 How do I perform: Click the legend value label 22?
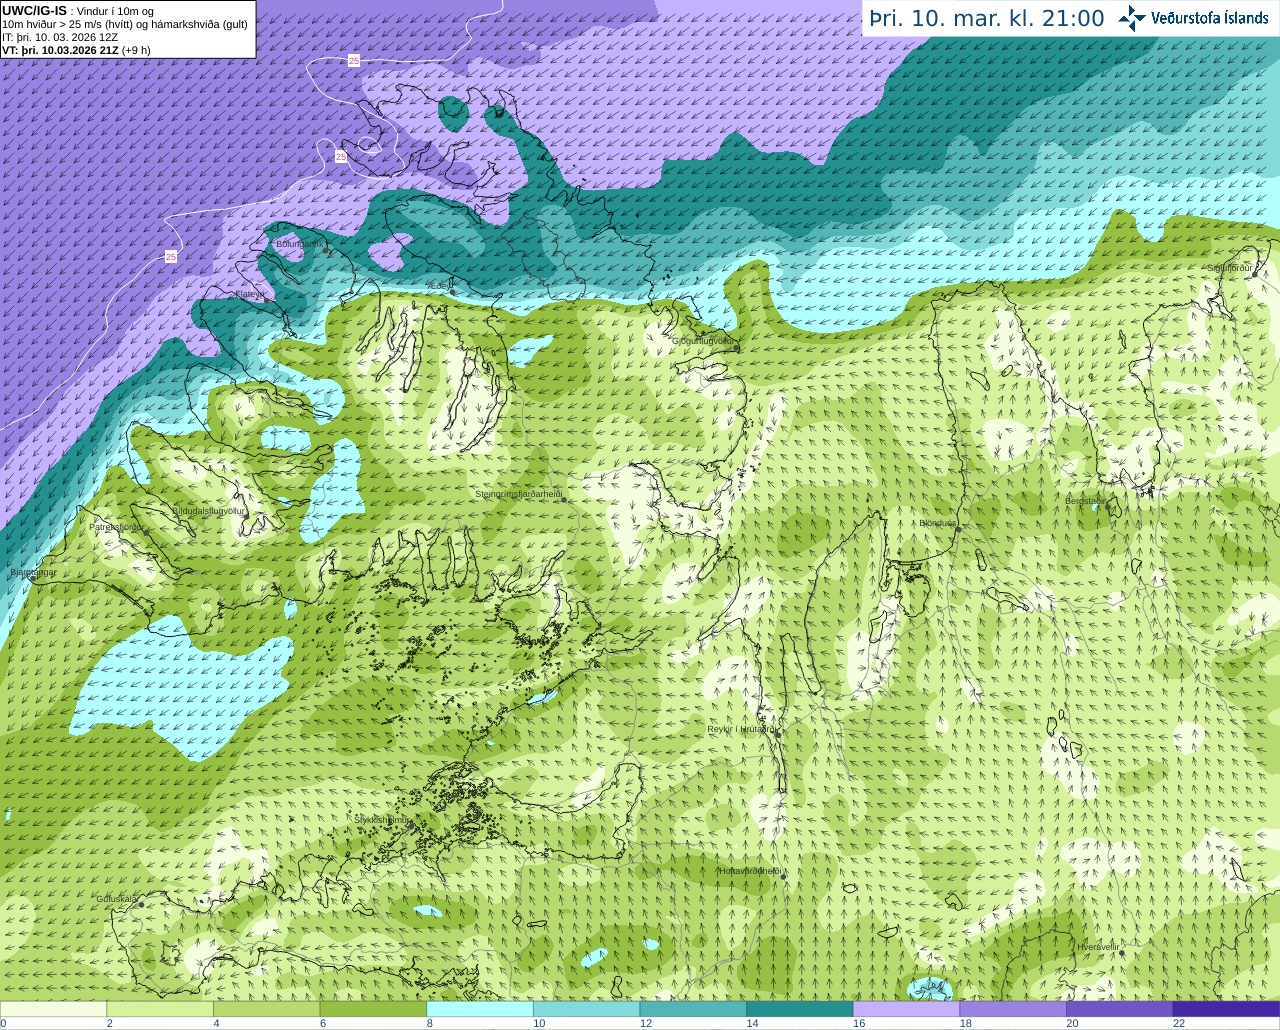point(1179,1023)
